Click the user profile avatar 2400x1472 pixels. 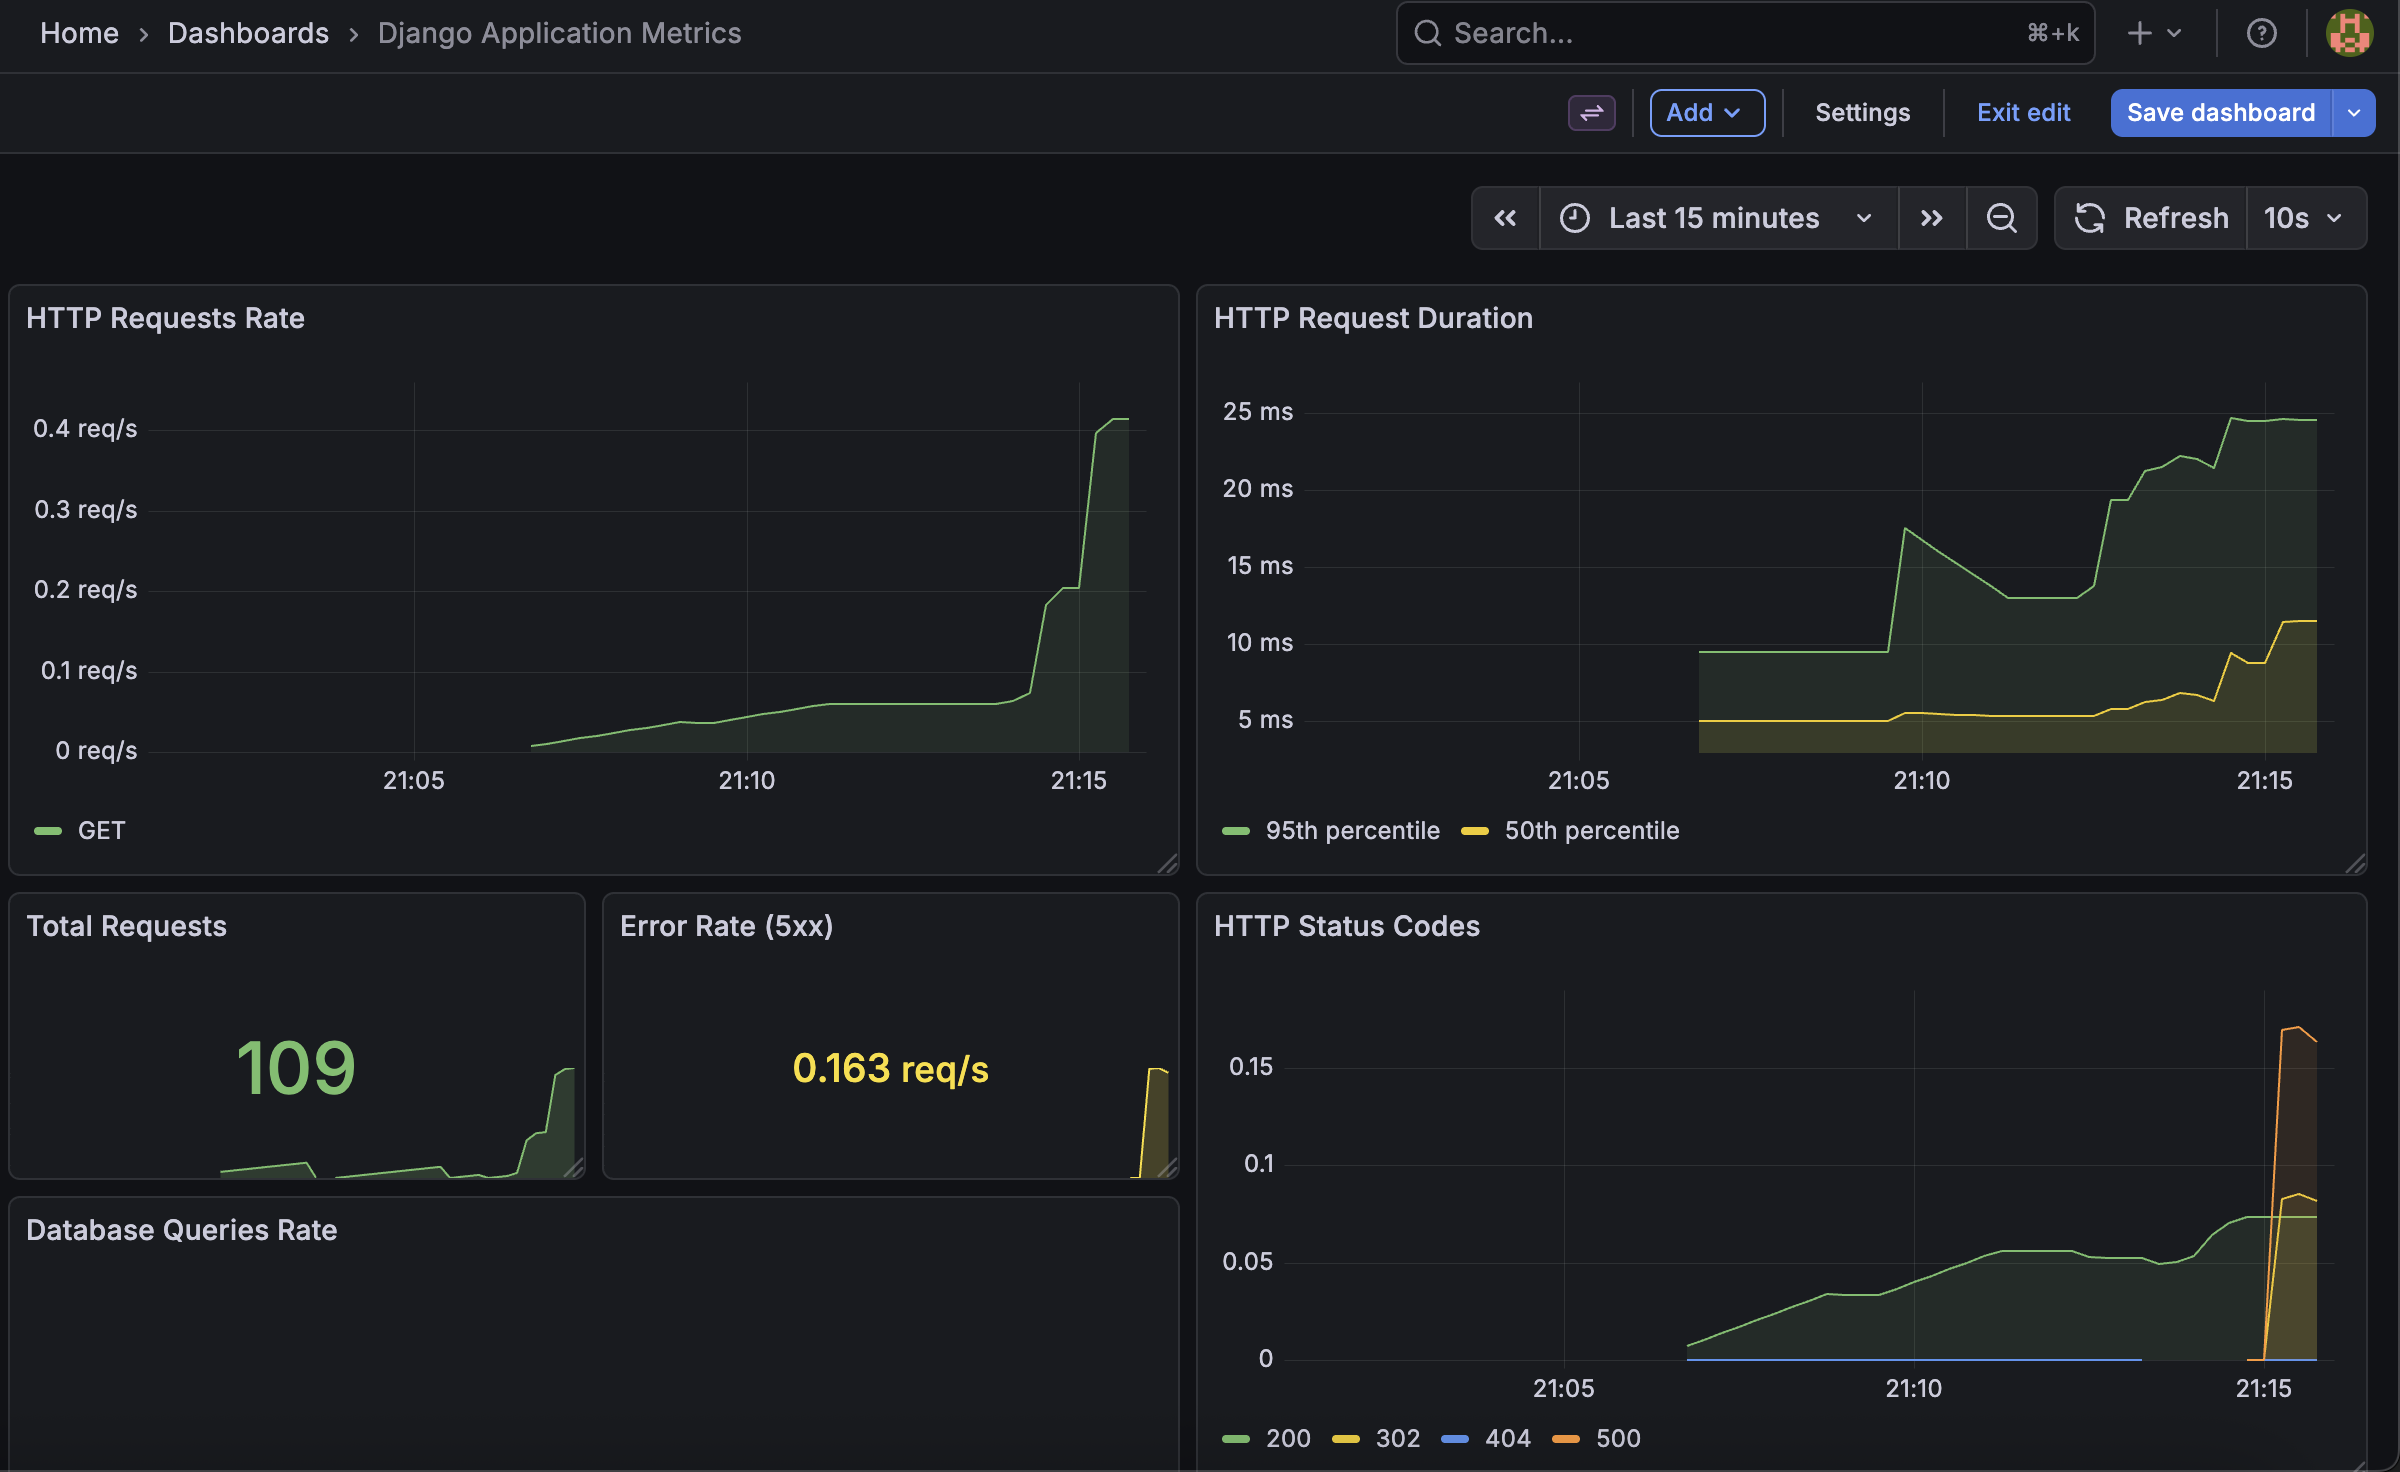tap(2348, 33)
